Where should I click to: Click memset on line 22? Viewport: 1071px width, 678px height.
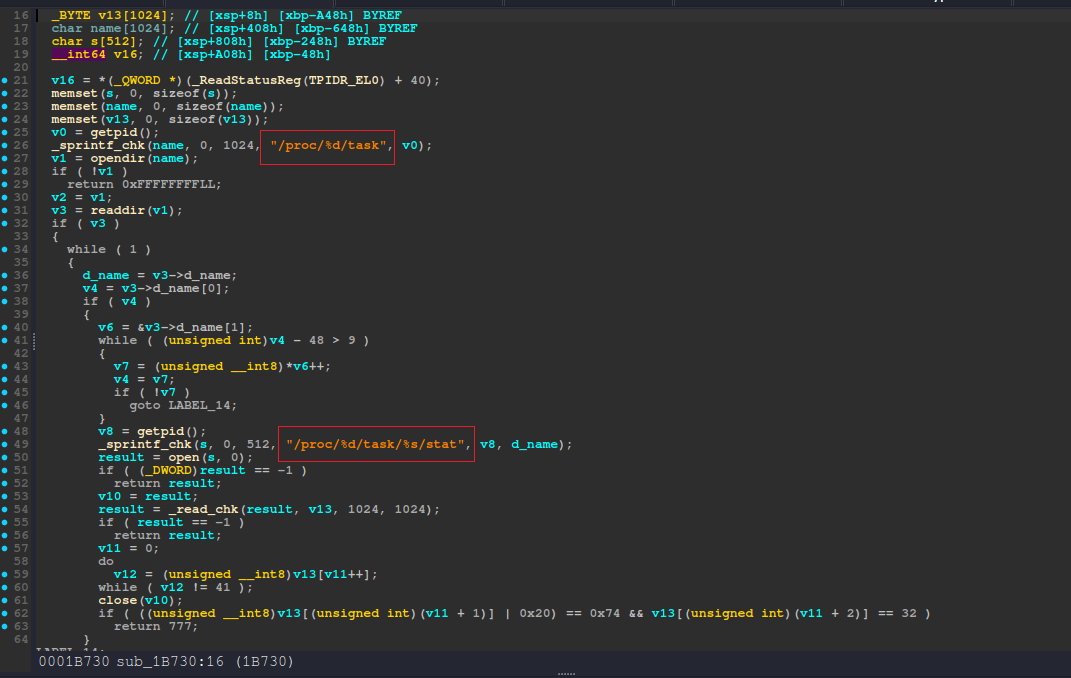[74, 94]
